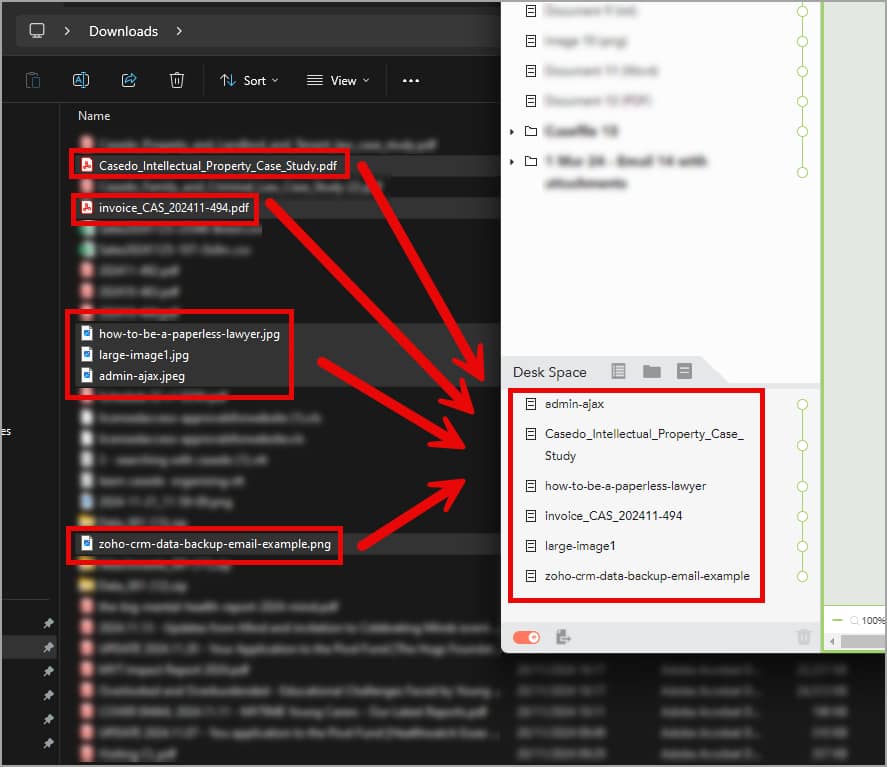Switch to the Desk Space tab in Casedo
The image size is (887, 767).
click(549, 372)
